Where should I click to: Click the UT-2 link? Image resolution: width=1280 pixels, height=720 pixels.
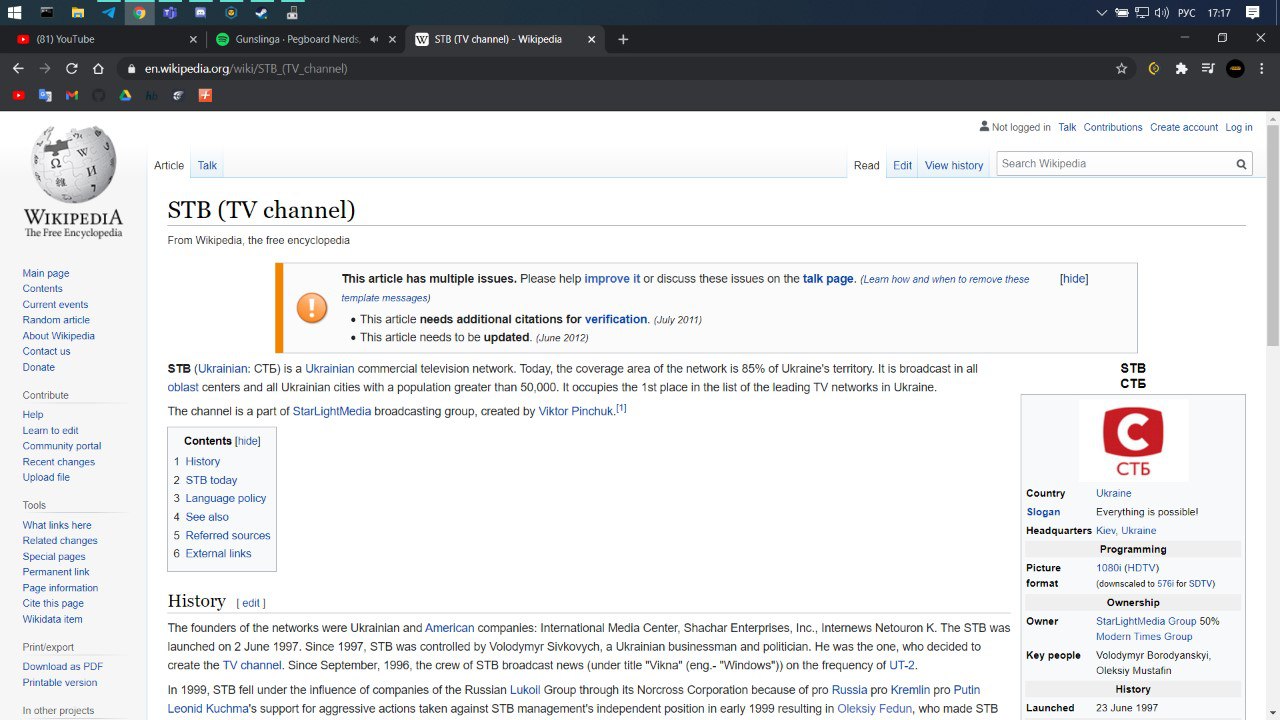click(x=902, y=665)
